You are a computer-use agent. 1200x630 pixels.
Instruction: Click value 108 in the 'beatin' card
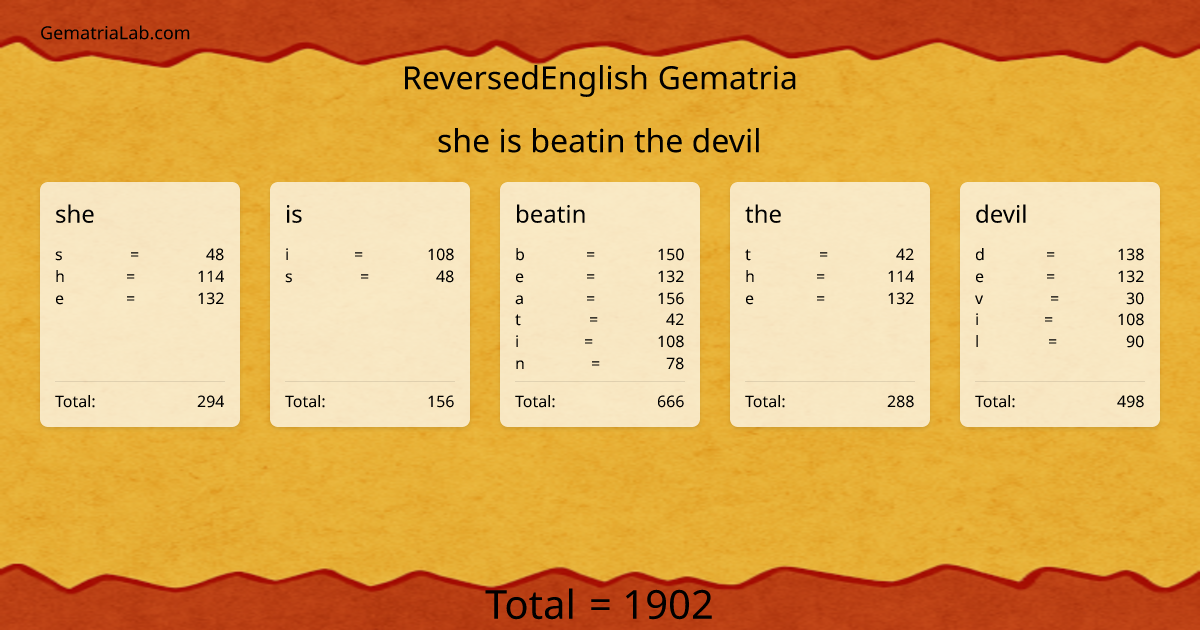point(671,342)
